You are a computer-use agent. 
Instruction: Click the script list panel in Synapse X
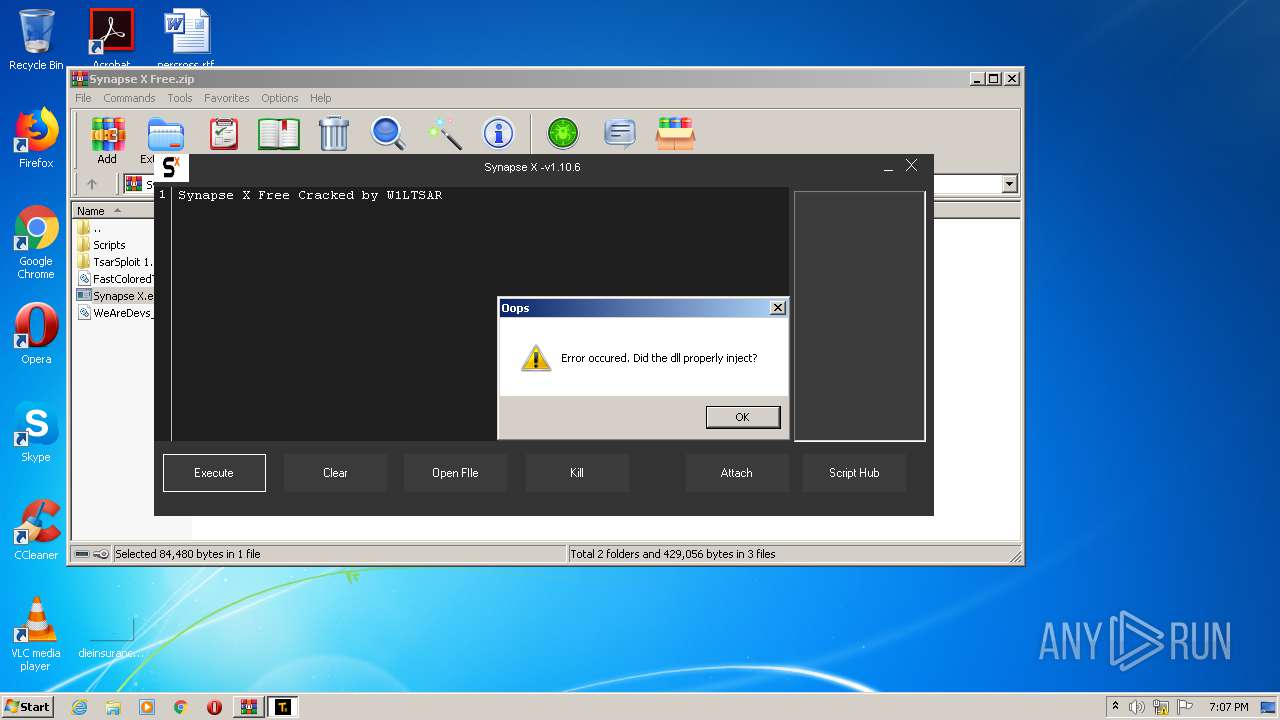click(x=860, y=316)
